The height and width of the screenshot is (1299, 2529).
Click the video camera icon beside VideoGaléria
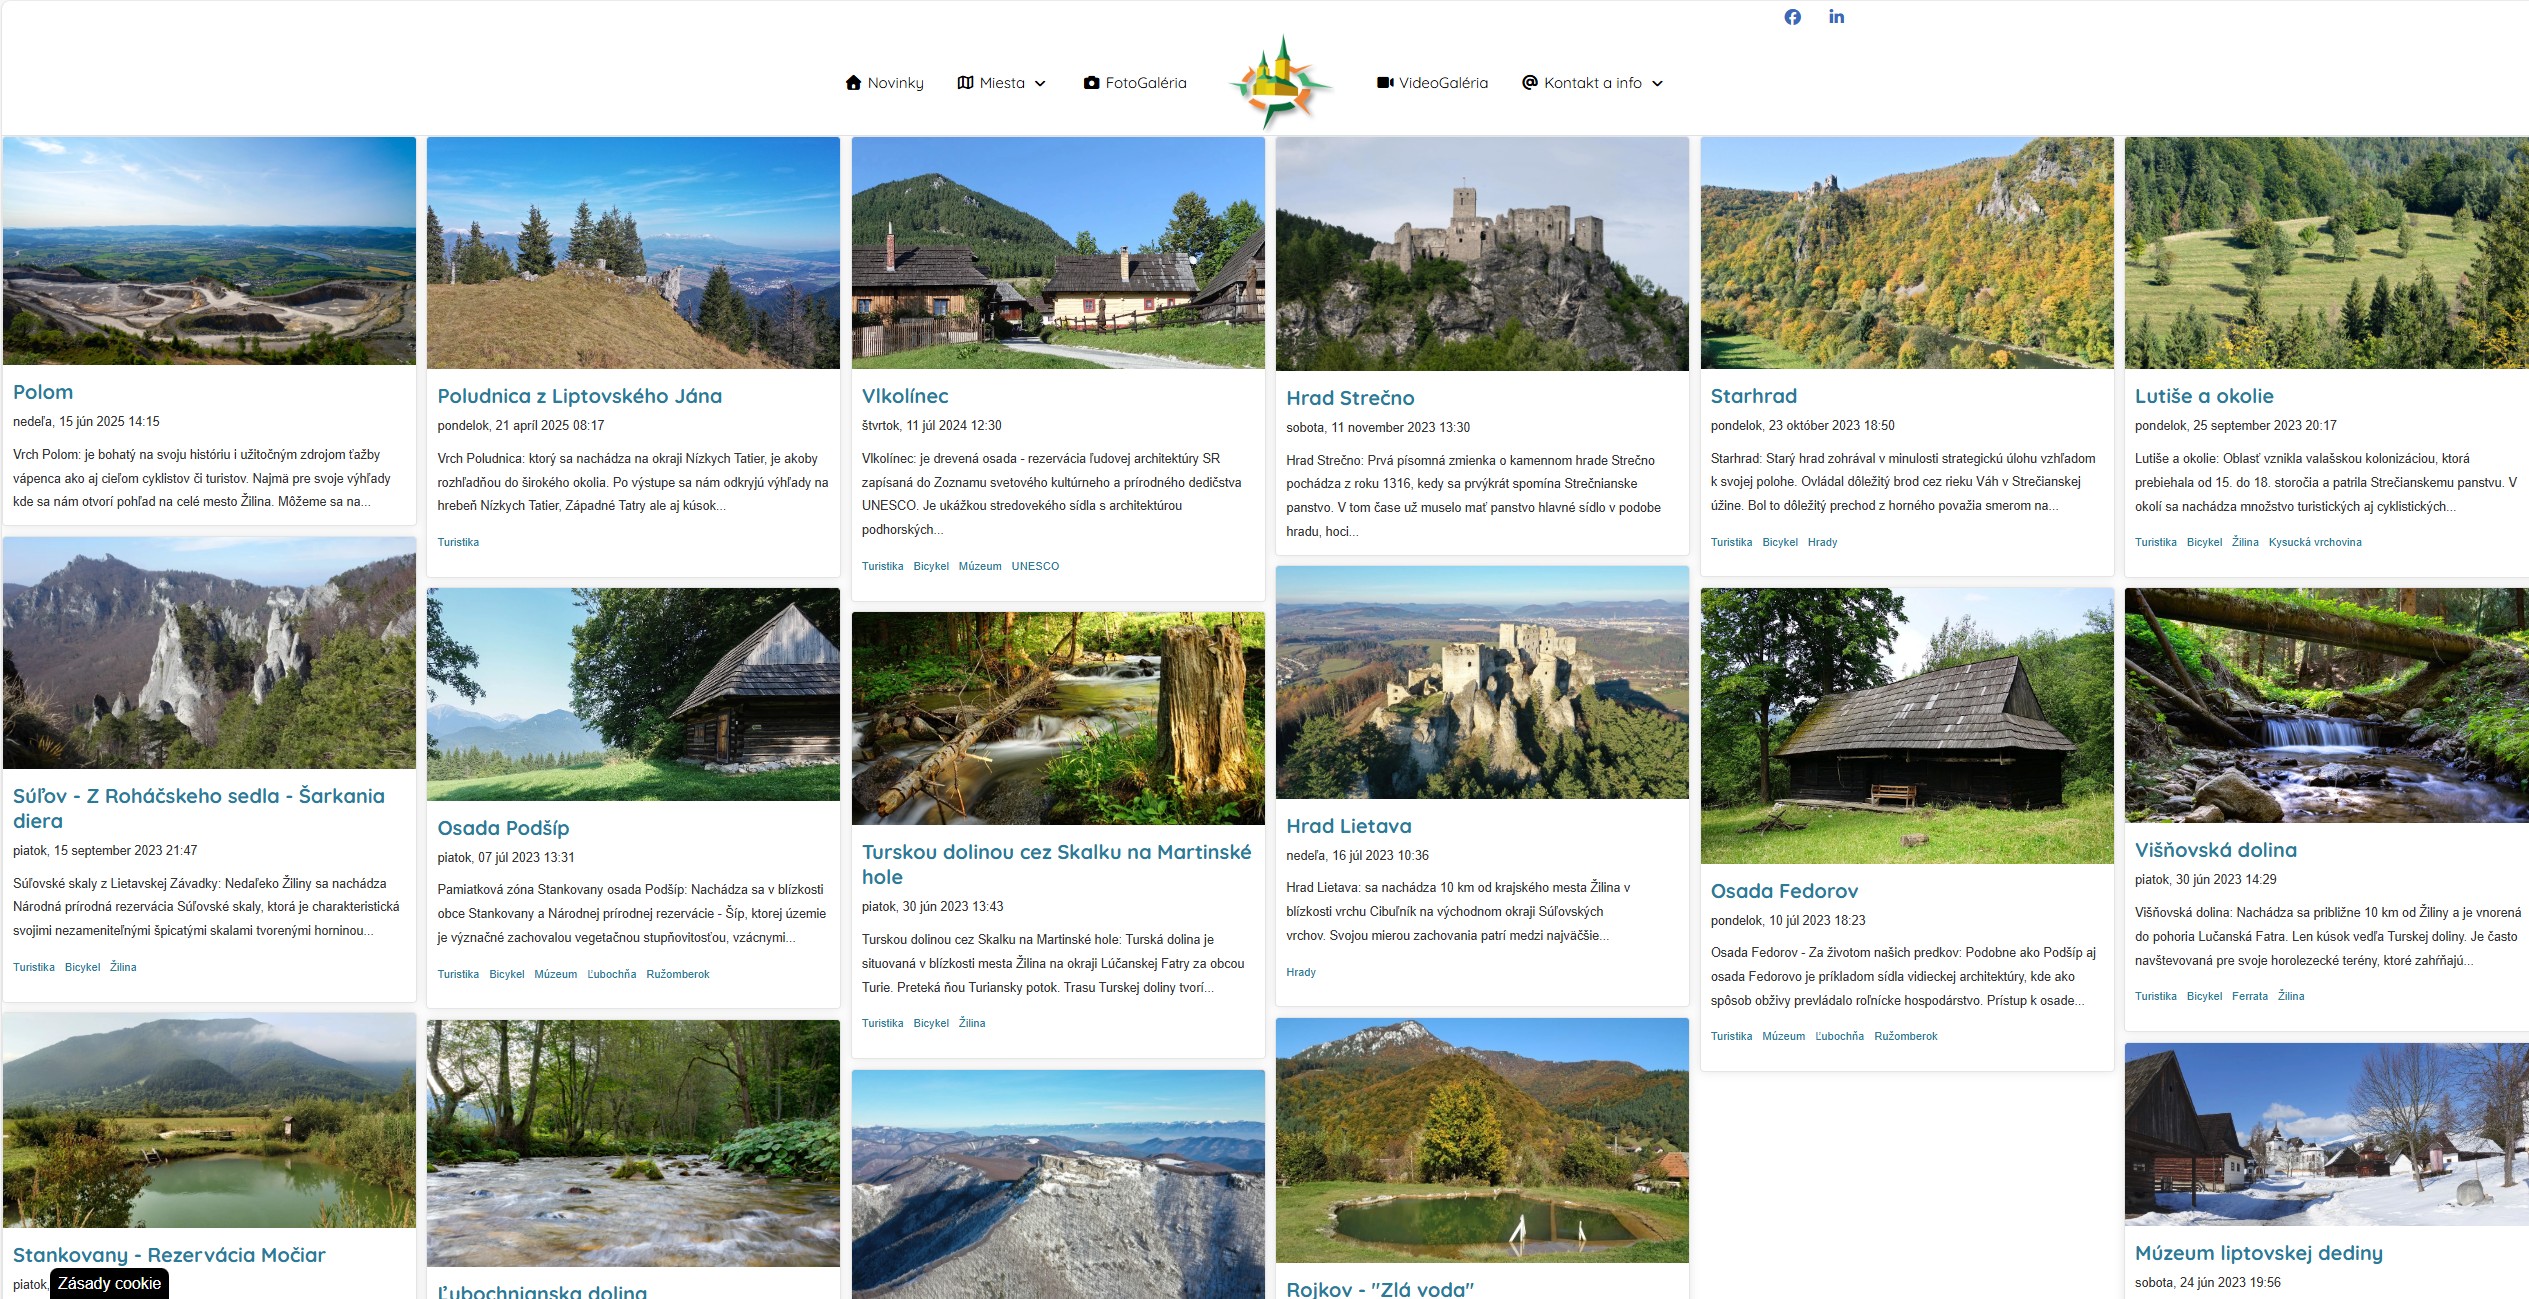[x=1385, y=83]
